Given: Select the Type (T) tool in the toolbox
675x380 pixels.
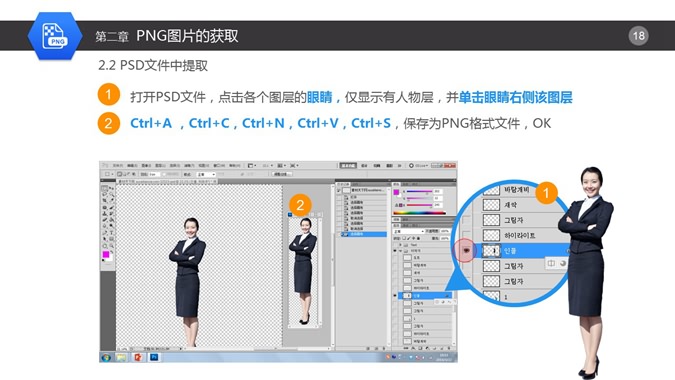Looking at the screenshot, I should click(x=111, y=232).
